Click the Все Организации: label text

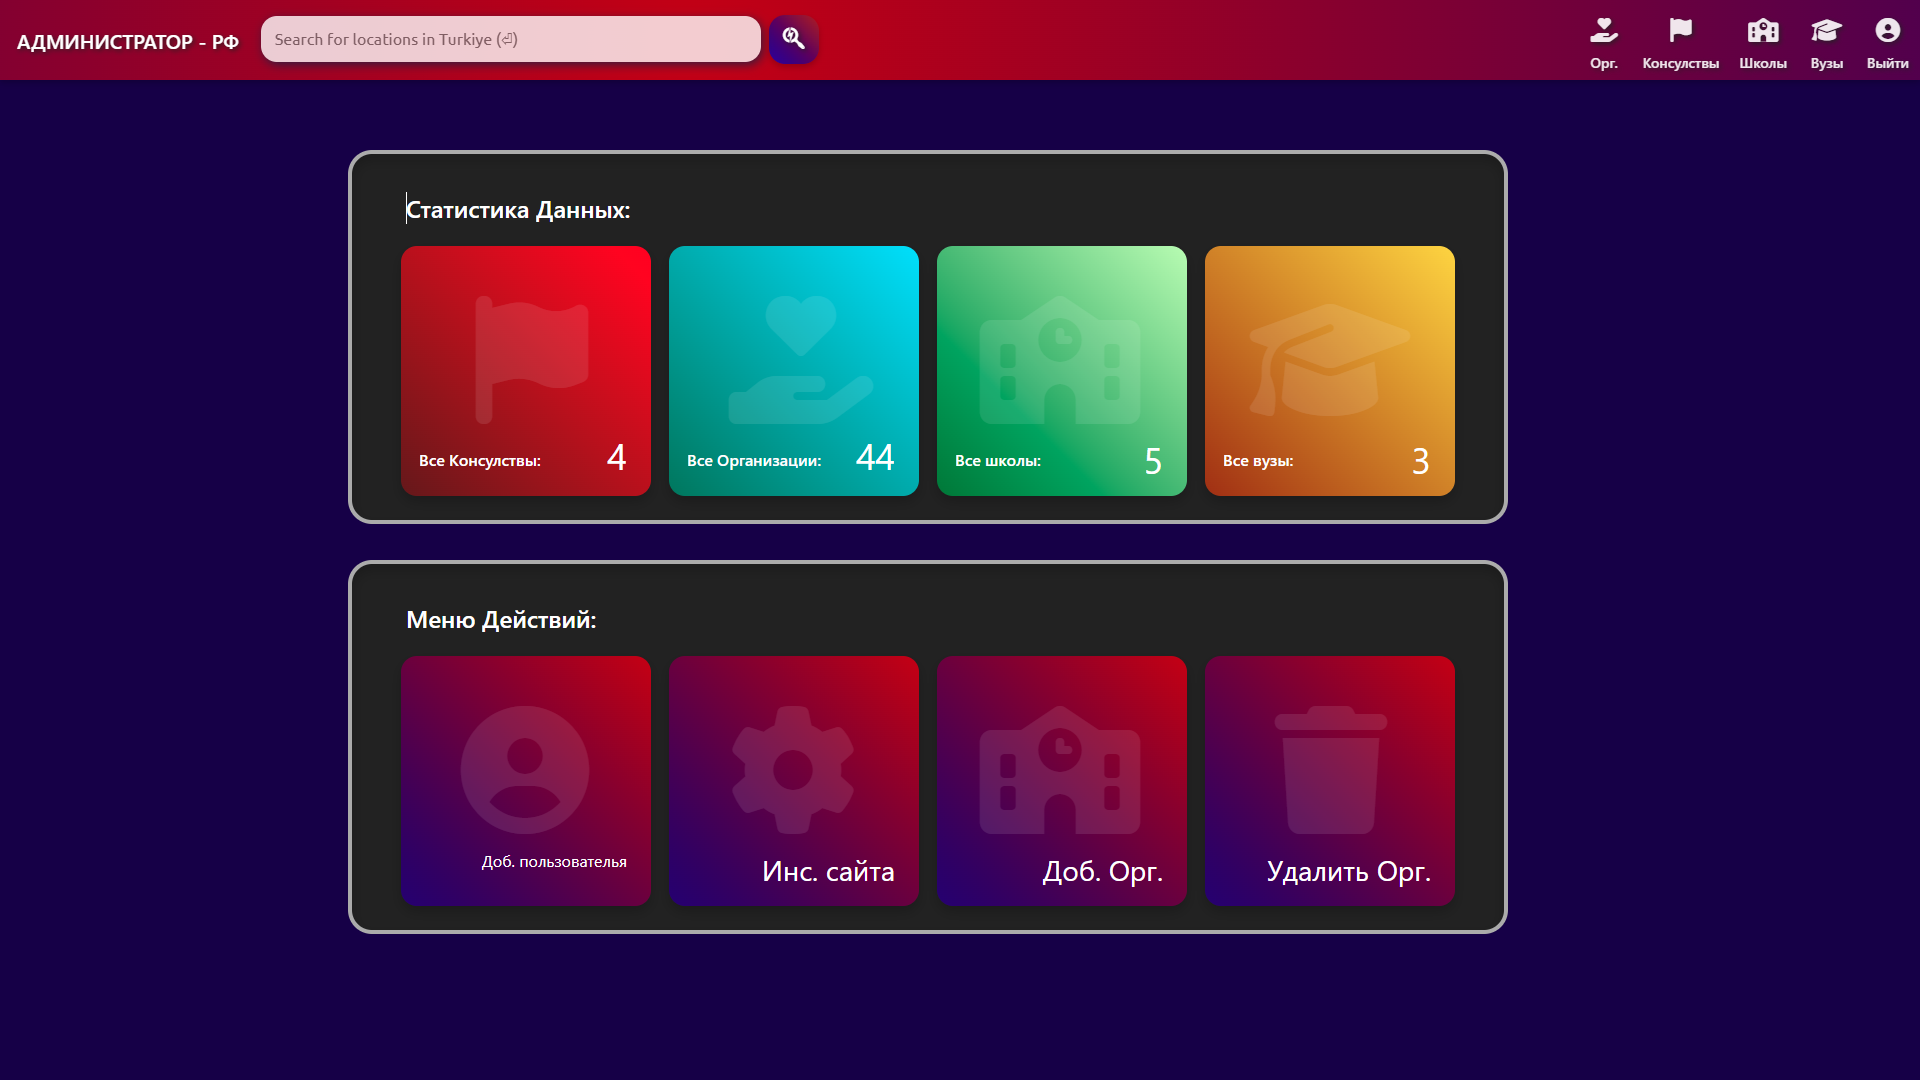click(x=754, y=461)
